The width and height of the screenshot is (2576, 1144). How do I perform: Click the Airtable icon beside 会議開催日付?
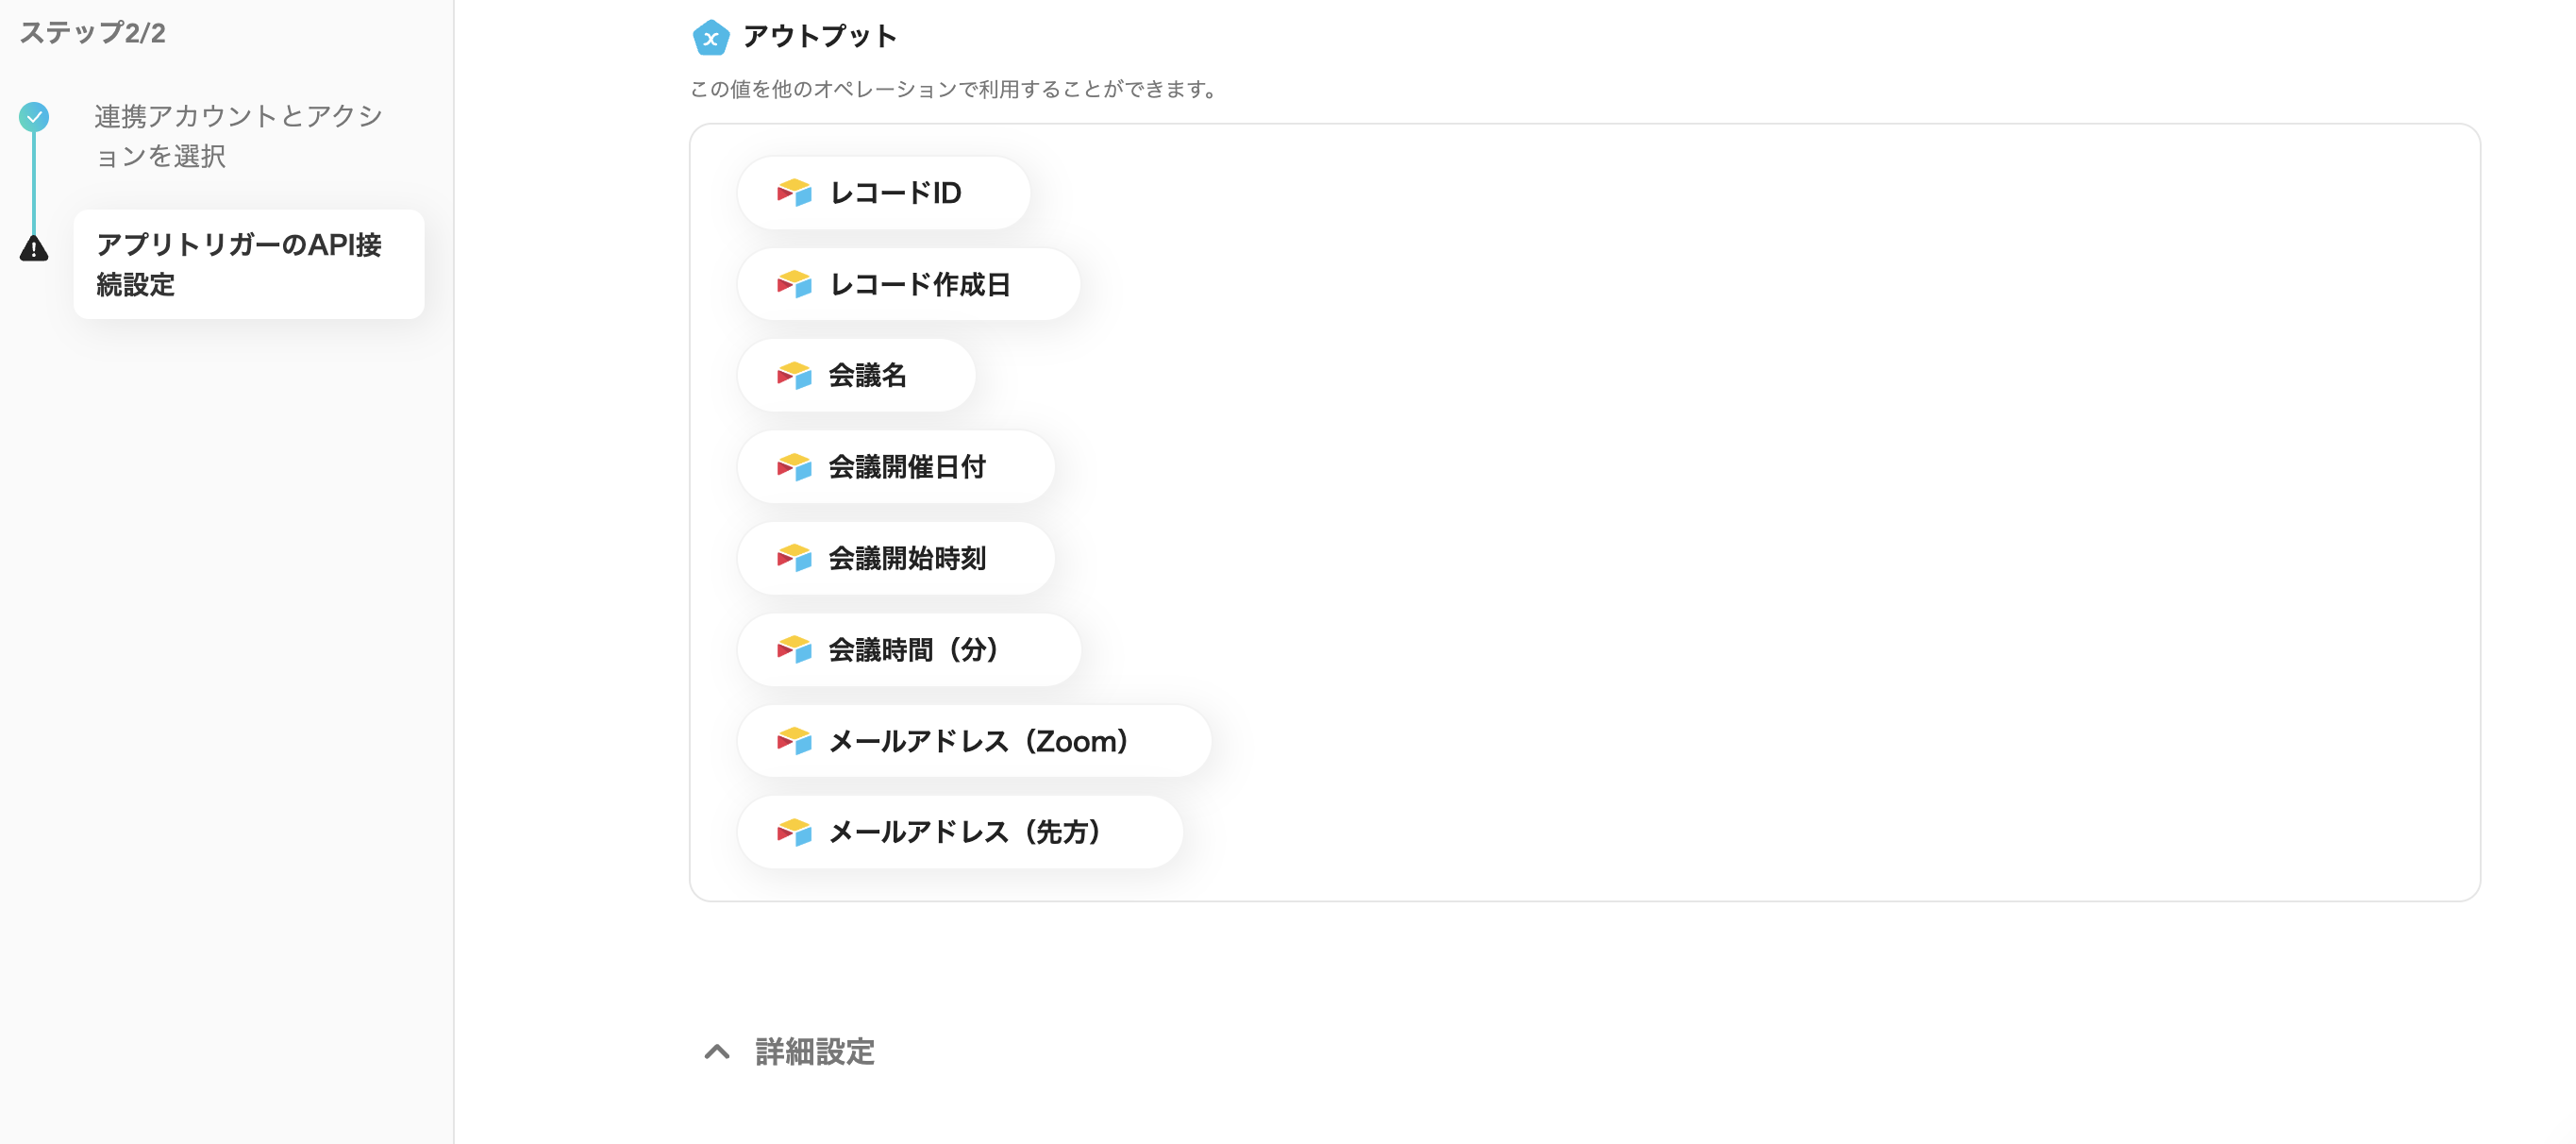coord(794,467)
